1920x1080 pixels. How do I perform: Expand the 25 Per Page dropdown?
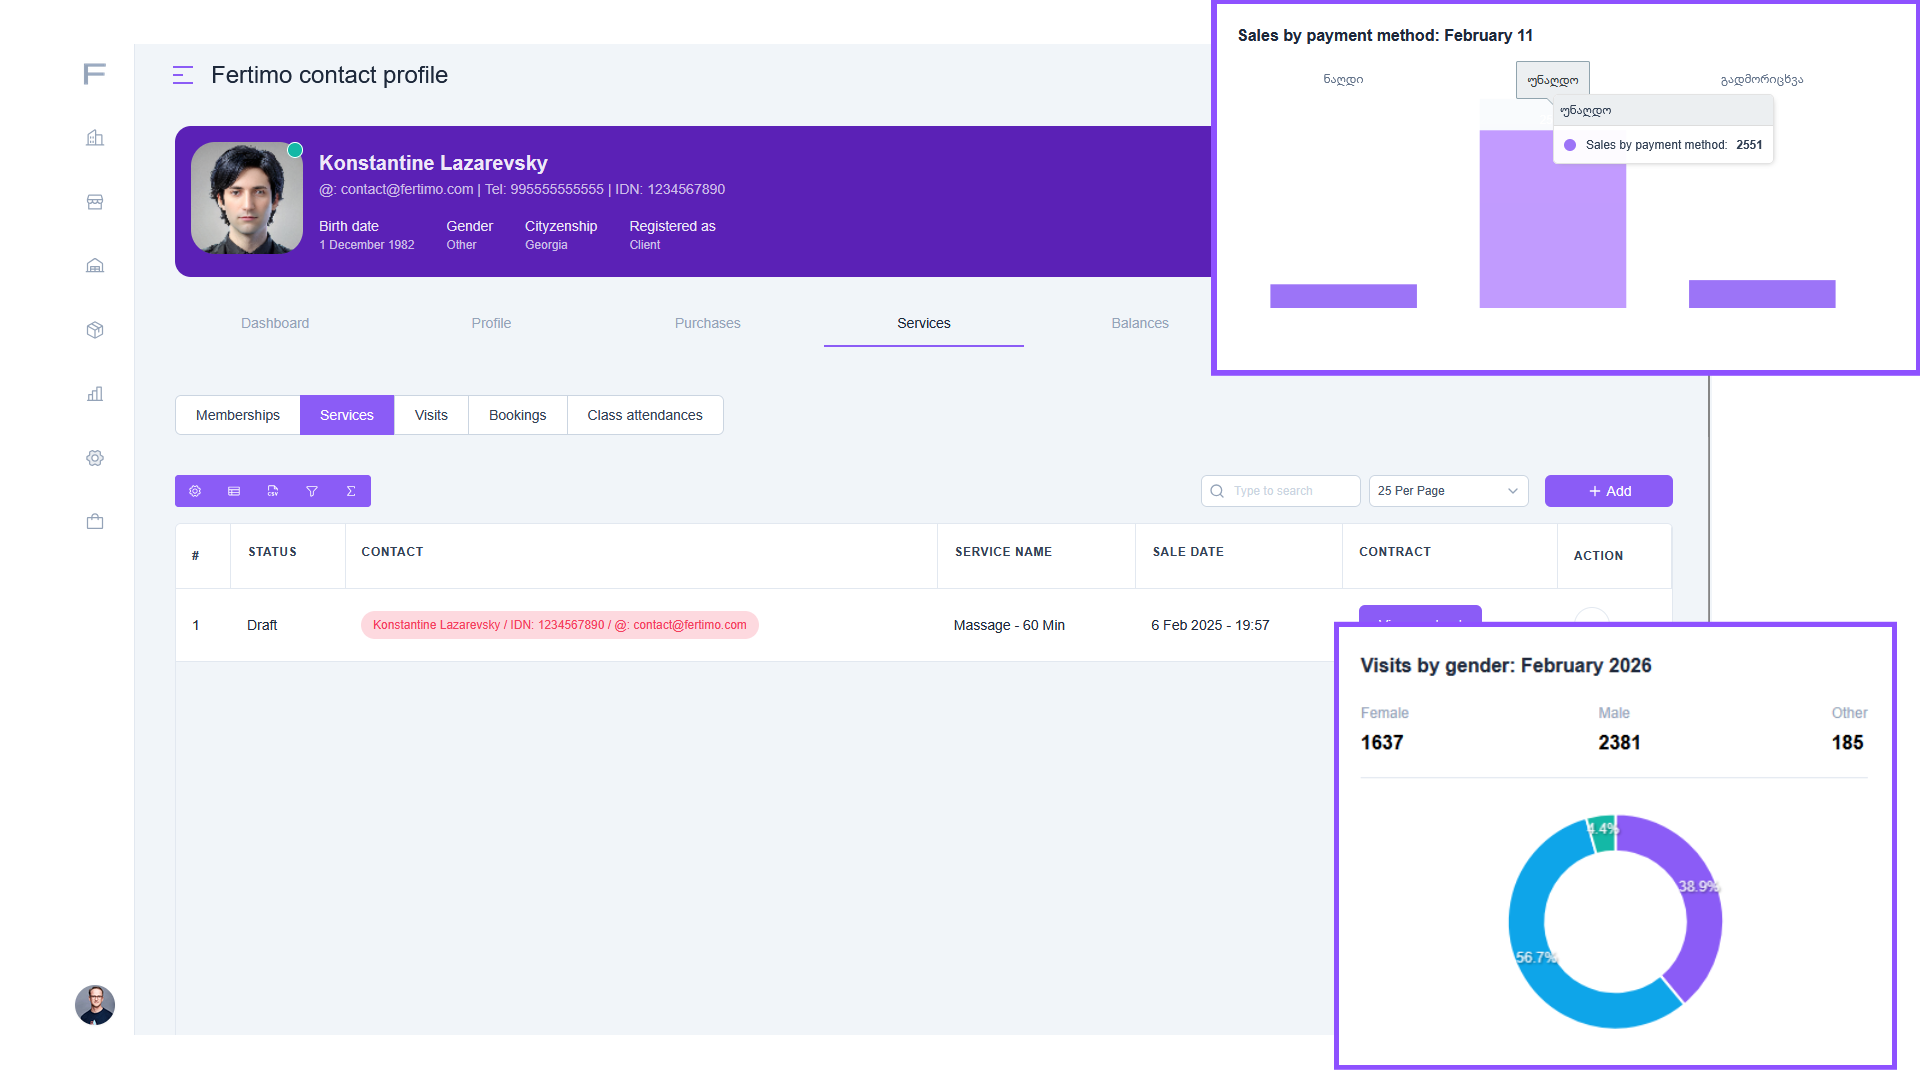pyautogui.click(x=1447, y=491)
